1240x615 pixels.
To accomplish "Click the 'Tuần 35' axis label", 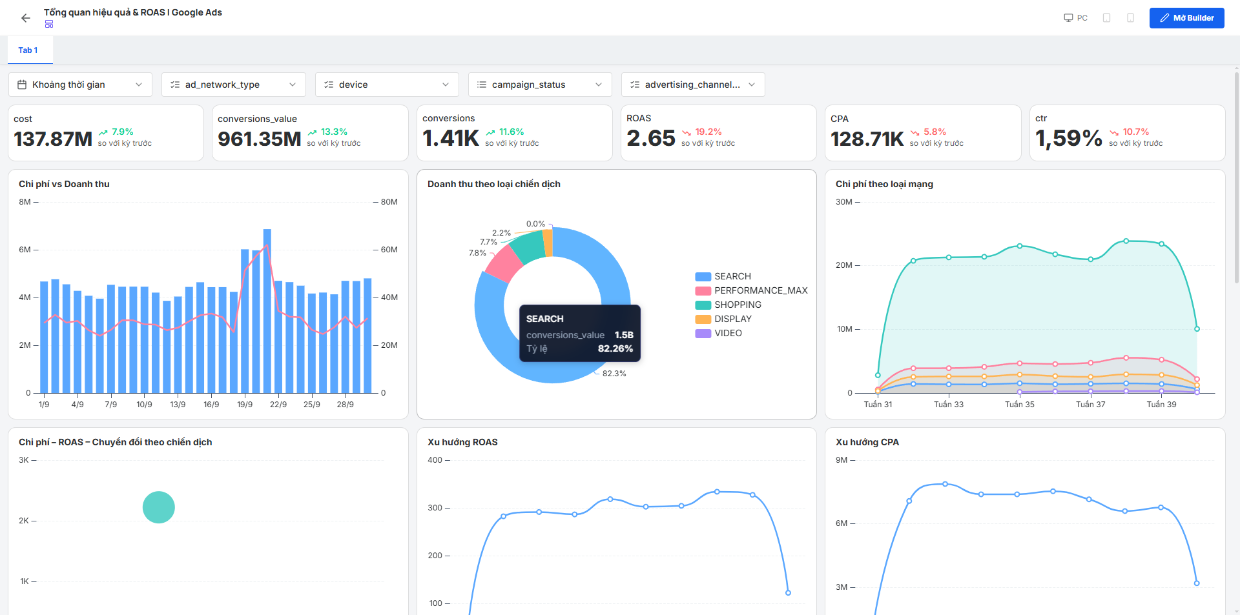I will coord(1018,405).
